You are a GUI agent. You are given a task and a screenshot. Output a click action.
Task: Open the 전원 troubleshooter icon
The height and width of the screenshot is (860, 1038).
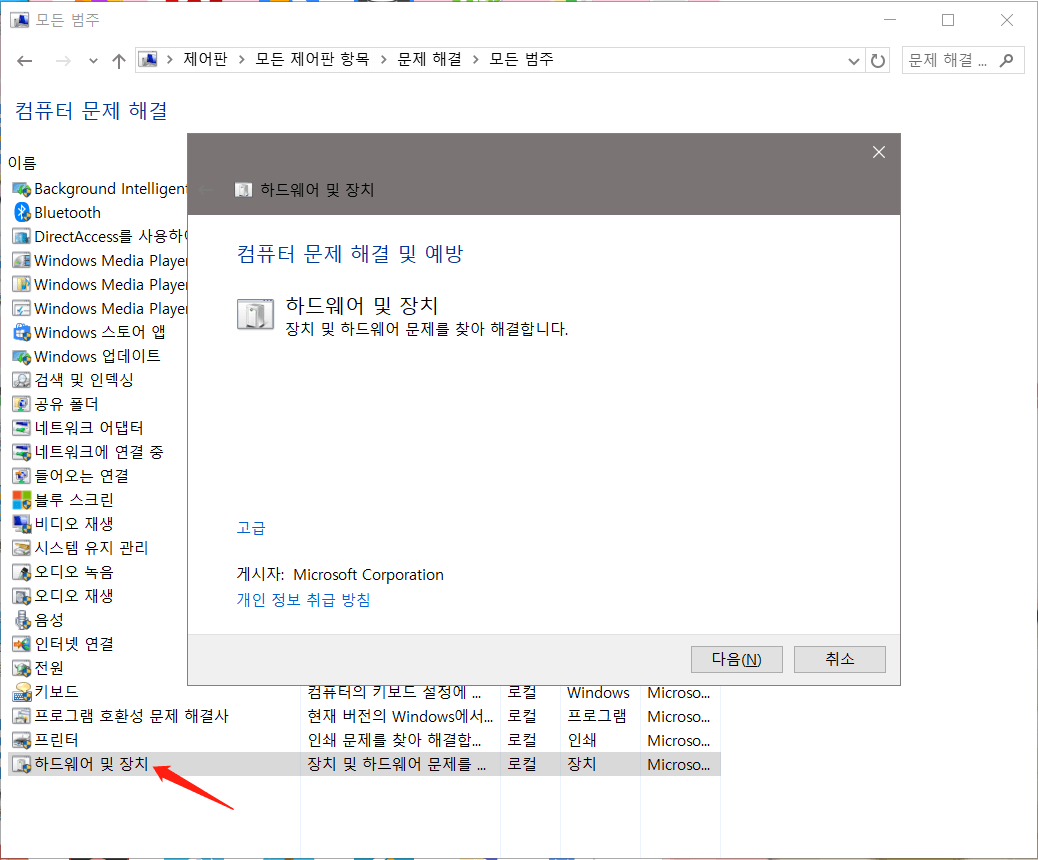pyautogui.click(x=22, y=667)
